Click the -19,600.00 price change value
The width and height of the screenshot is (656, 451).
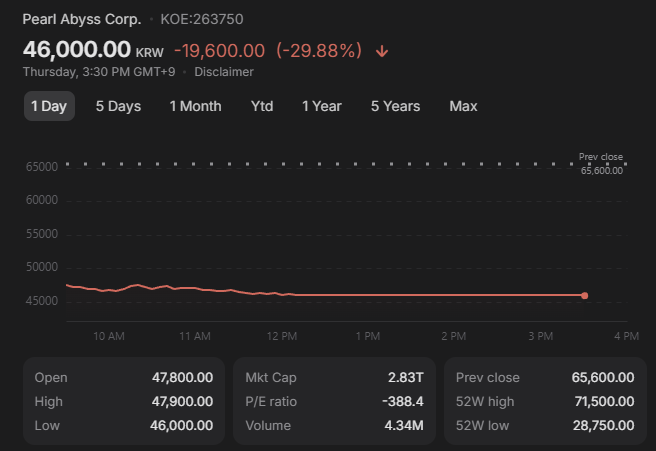click(219, 50)
